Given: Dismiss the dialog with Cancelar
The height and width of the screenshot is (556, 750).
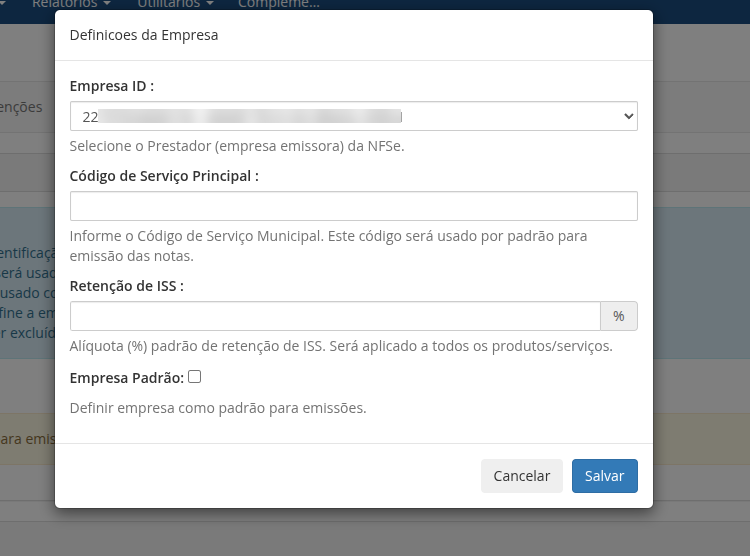Looking at the screenshot, I should [x=522, y=476].
